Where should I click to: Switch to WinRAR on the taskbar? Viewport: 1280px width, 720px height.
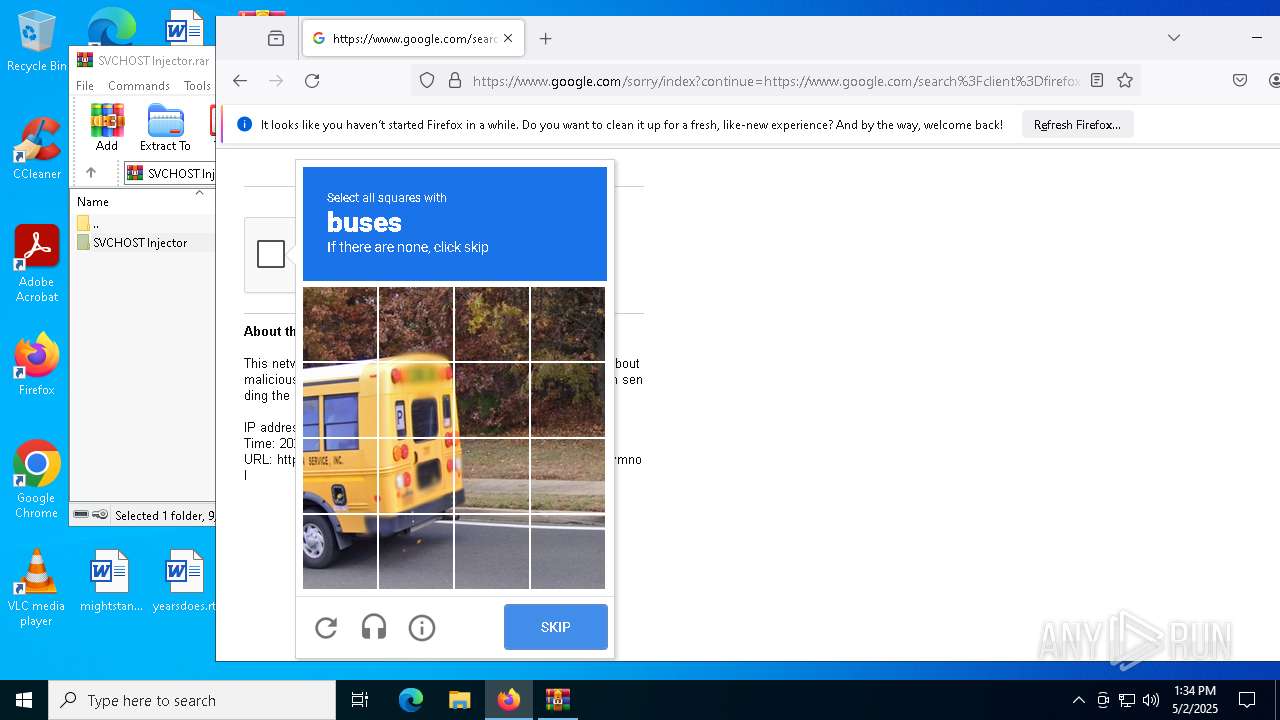tap(557, 700)
